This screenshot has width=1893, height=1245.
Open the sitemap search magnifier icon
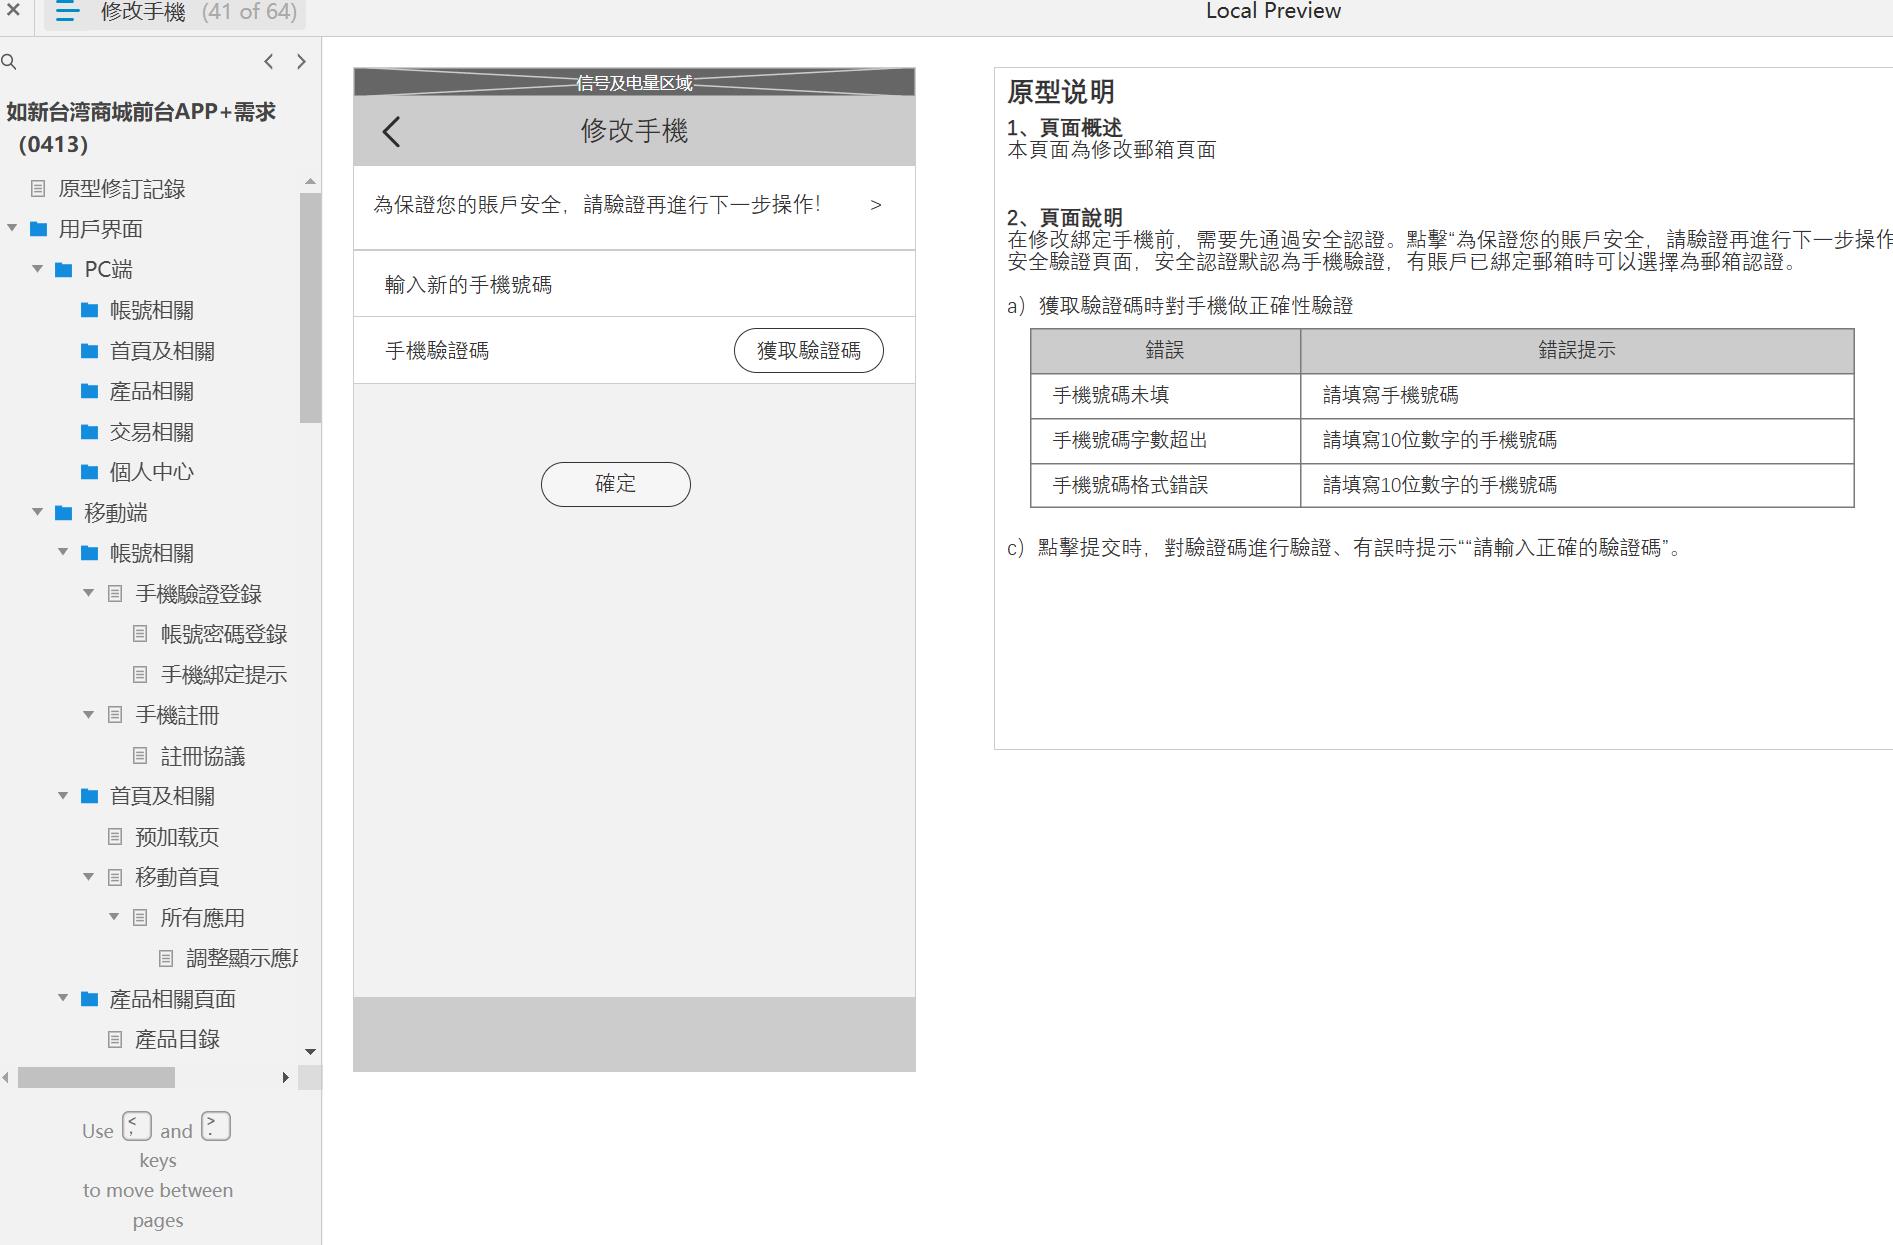pyautogui.click(x=9, y=62)
